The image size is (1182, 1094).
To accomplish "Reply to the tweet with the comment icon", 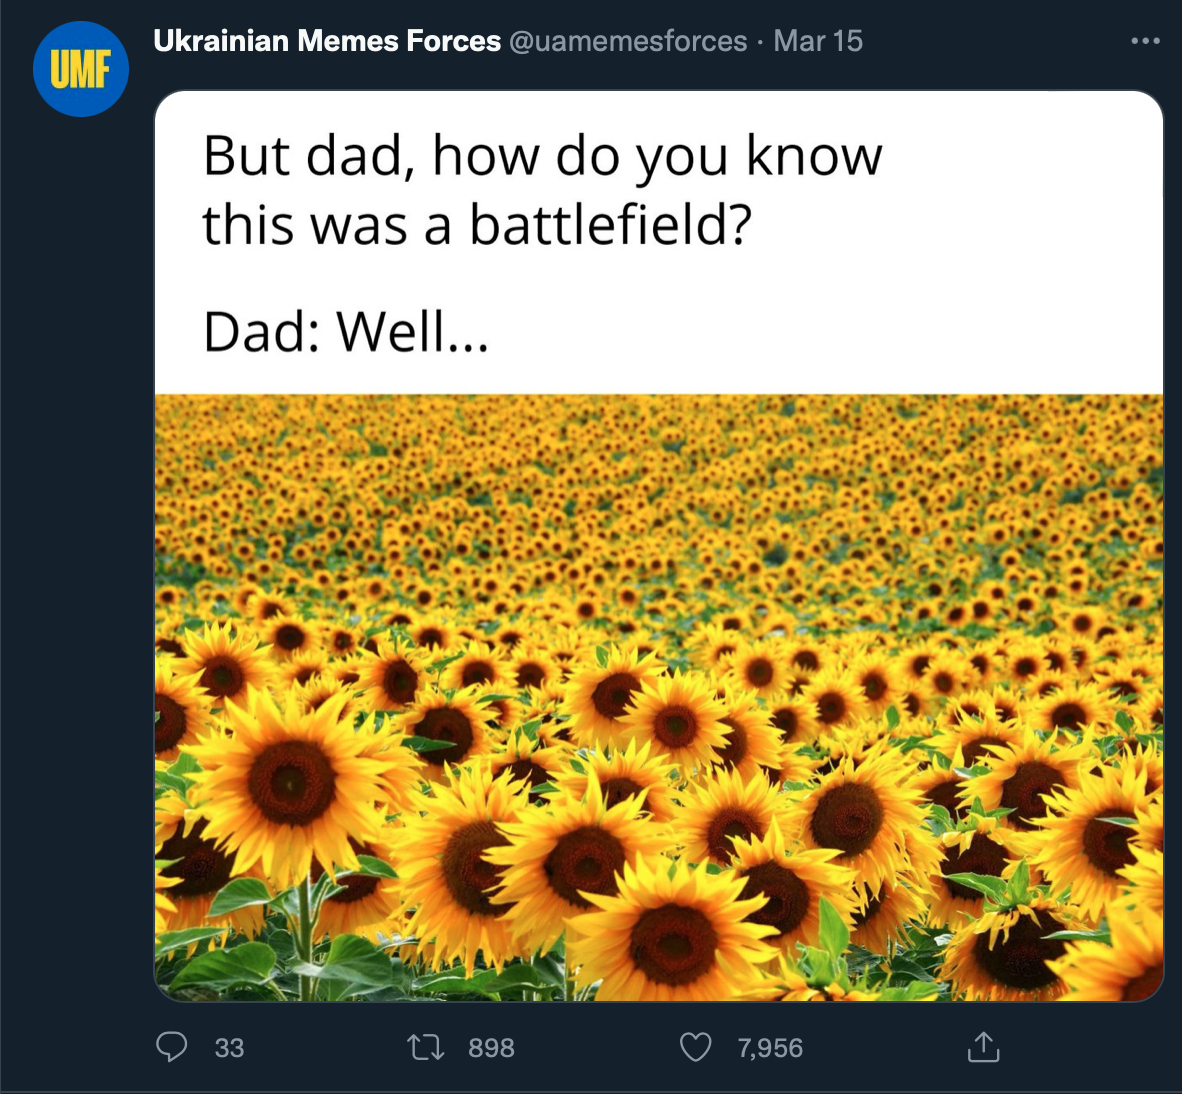I will tap(172, 1048).
